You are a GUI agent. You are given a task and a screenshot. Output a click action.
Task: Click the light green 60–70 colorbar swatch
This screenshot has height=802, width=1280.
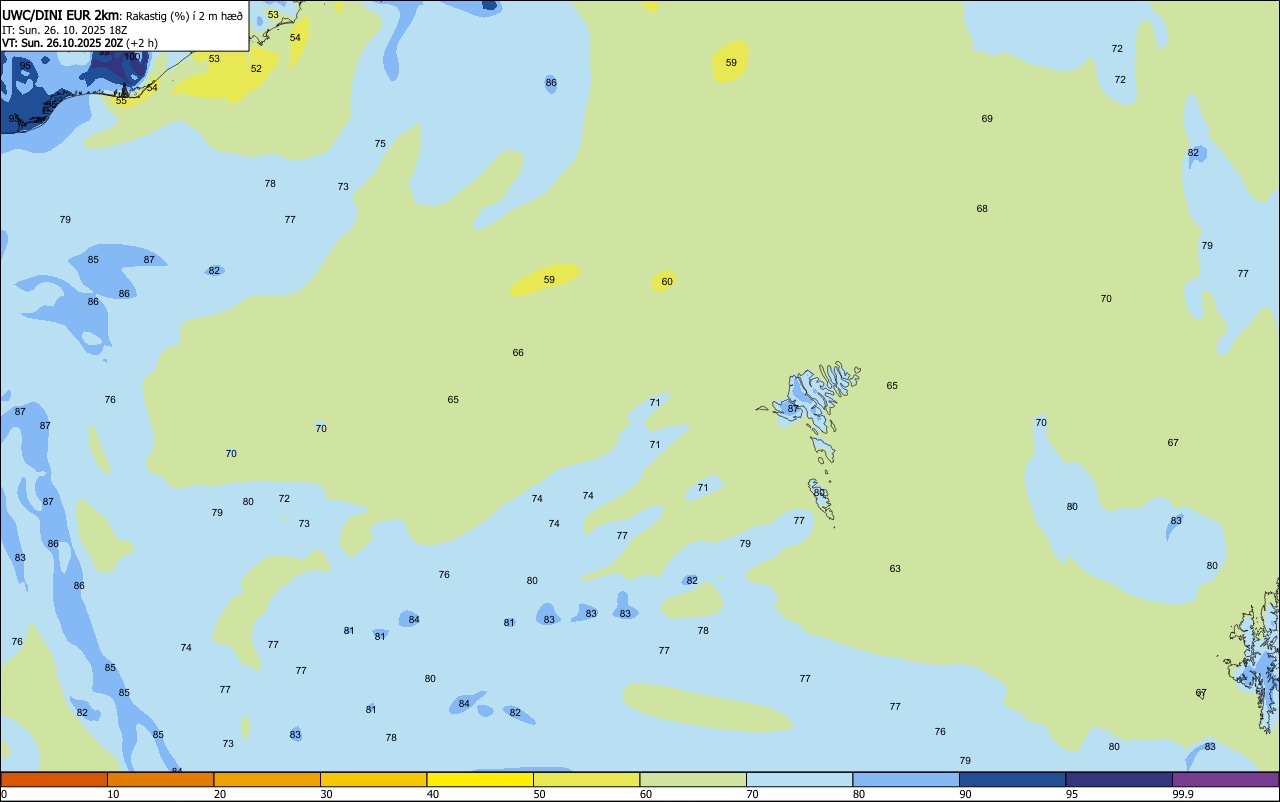click(693, 779)
